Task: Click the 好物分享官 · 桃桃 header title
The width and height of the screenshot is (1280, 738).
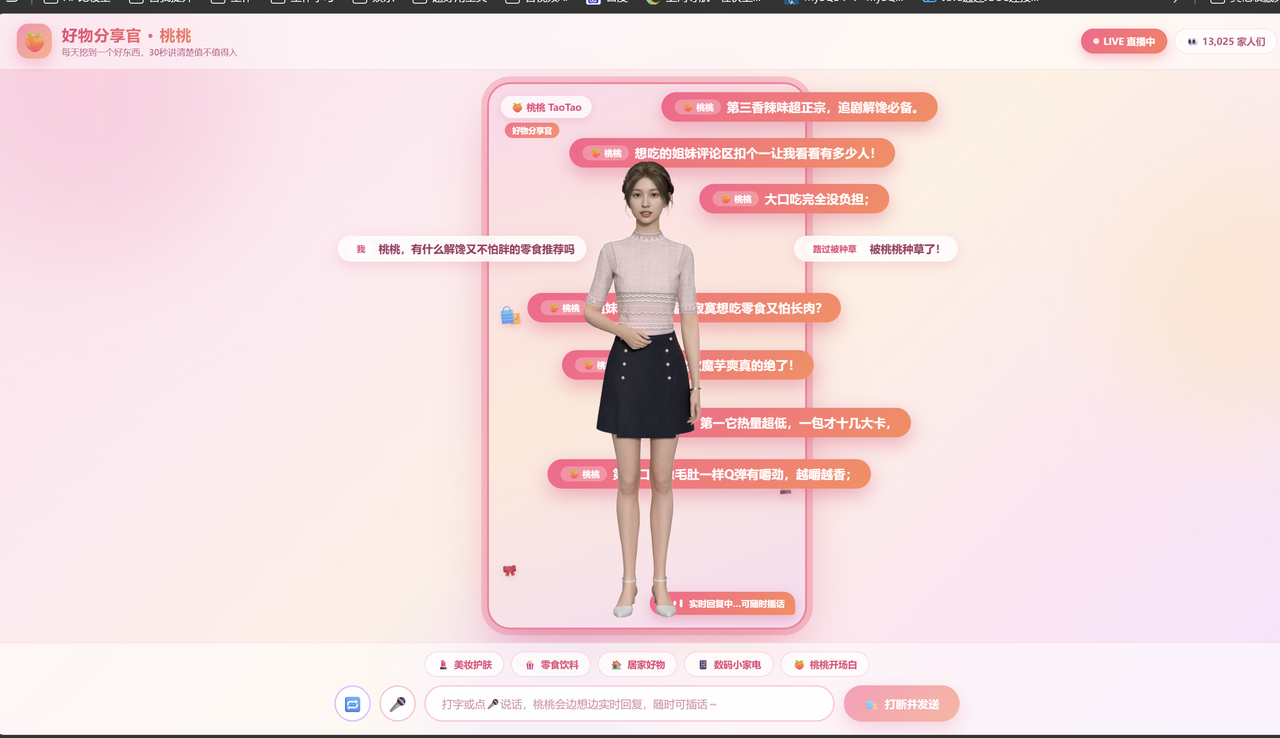Action: point(126,36)
